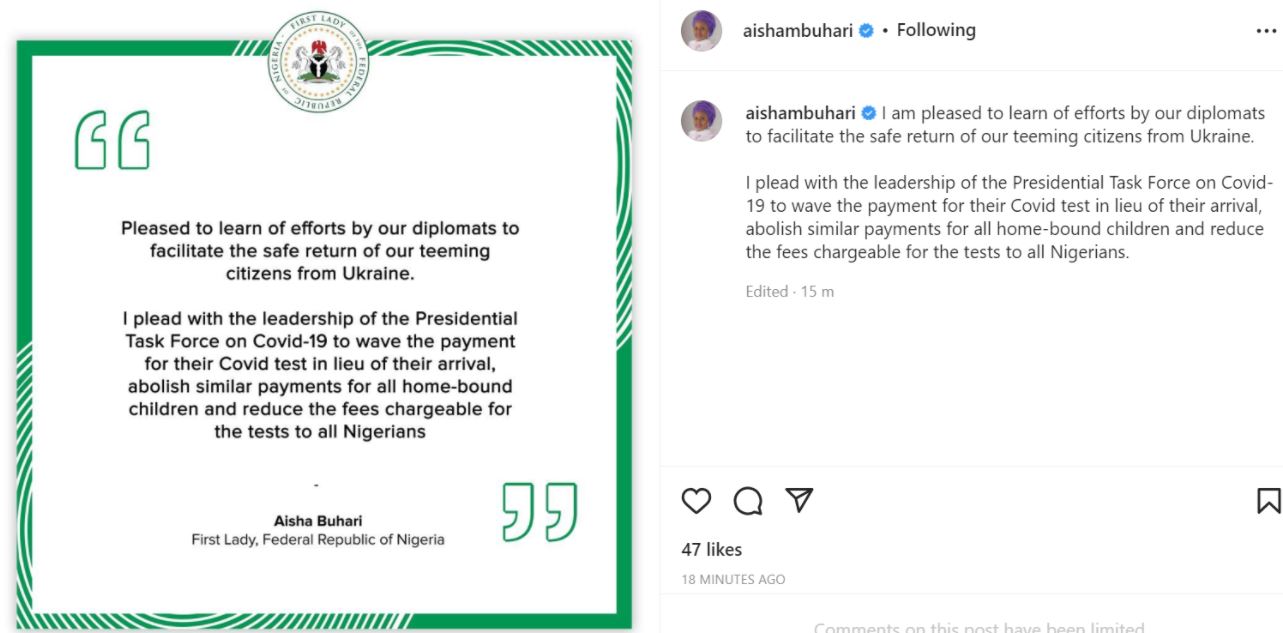Viewport: 1283px width, 633px height.
Task: View who liked via 47 likes
Action: (x=711, y=549)
